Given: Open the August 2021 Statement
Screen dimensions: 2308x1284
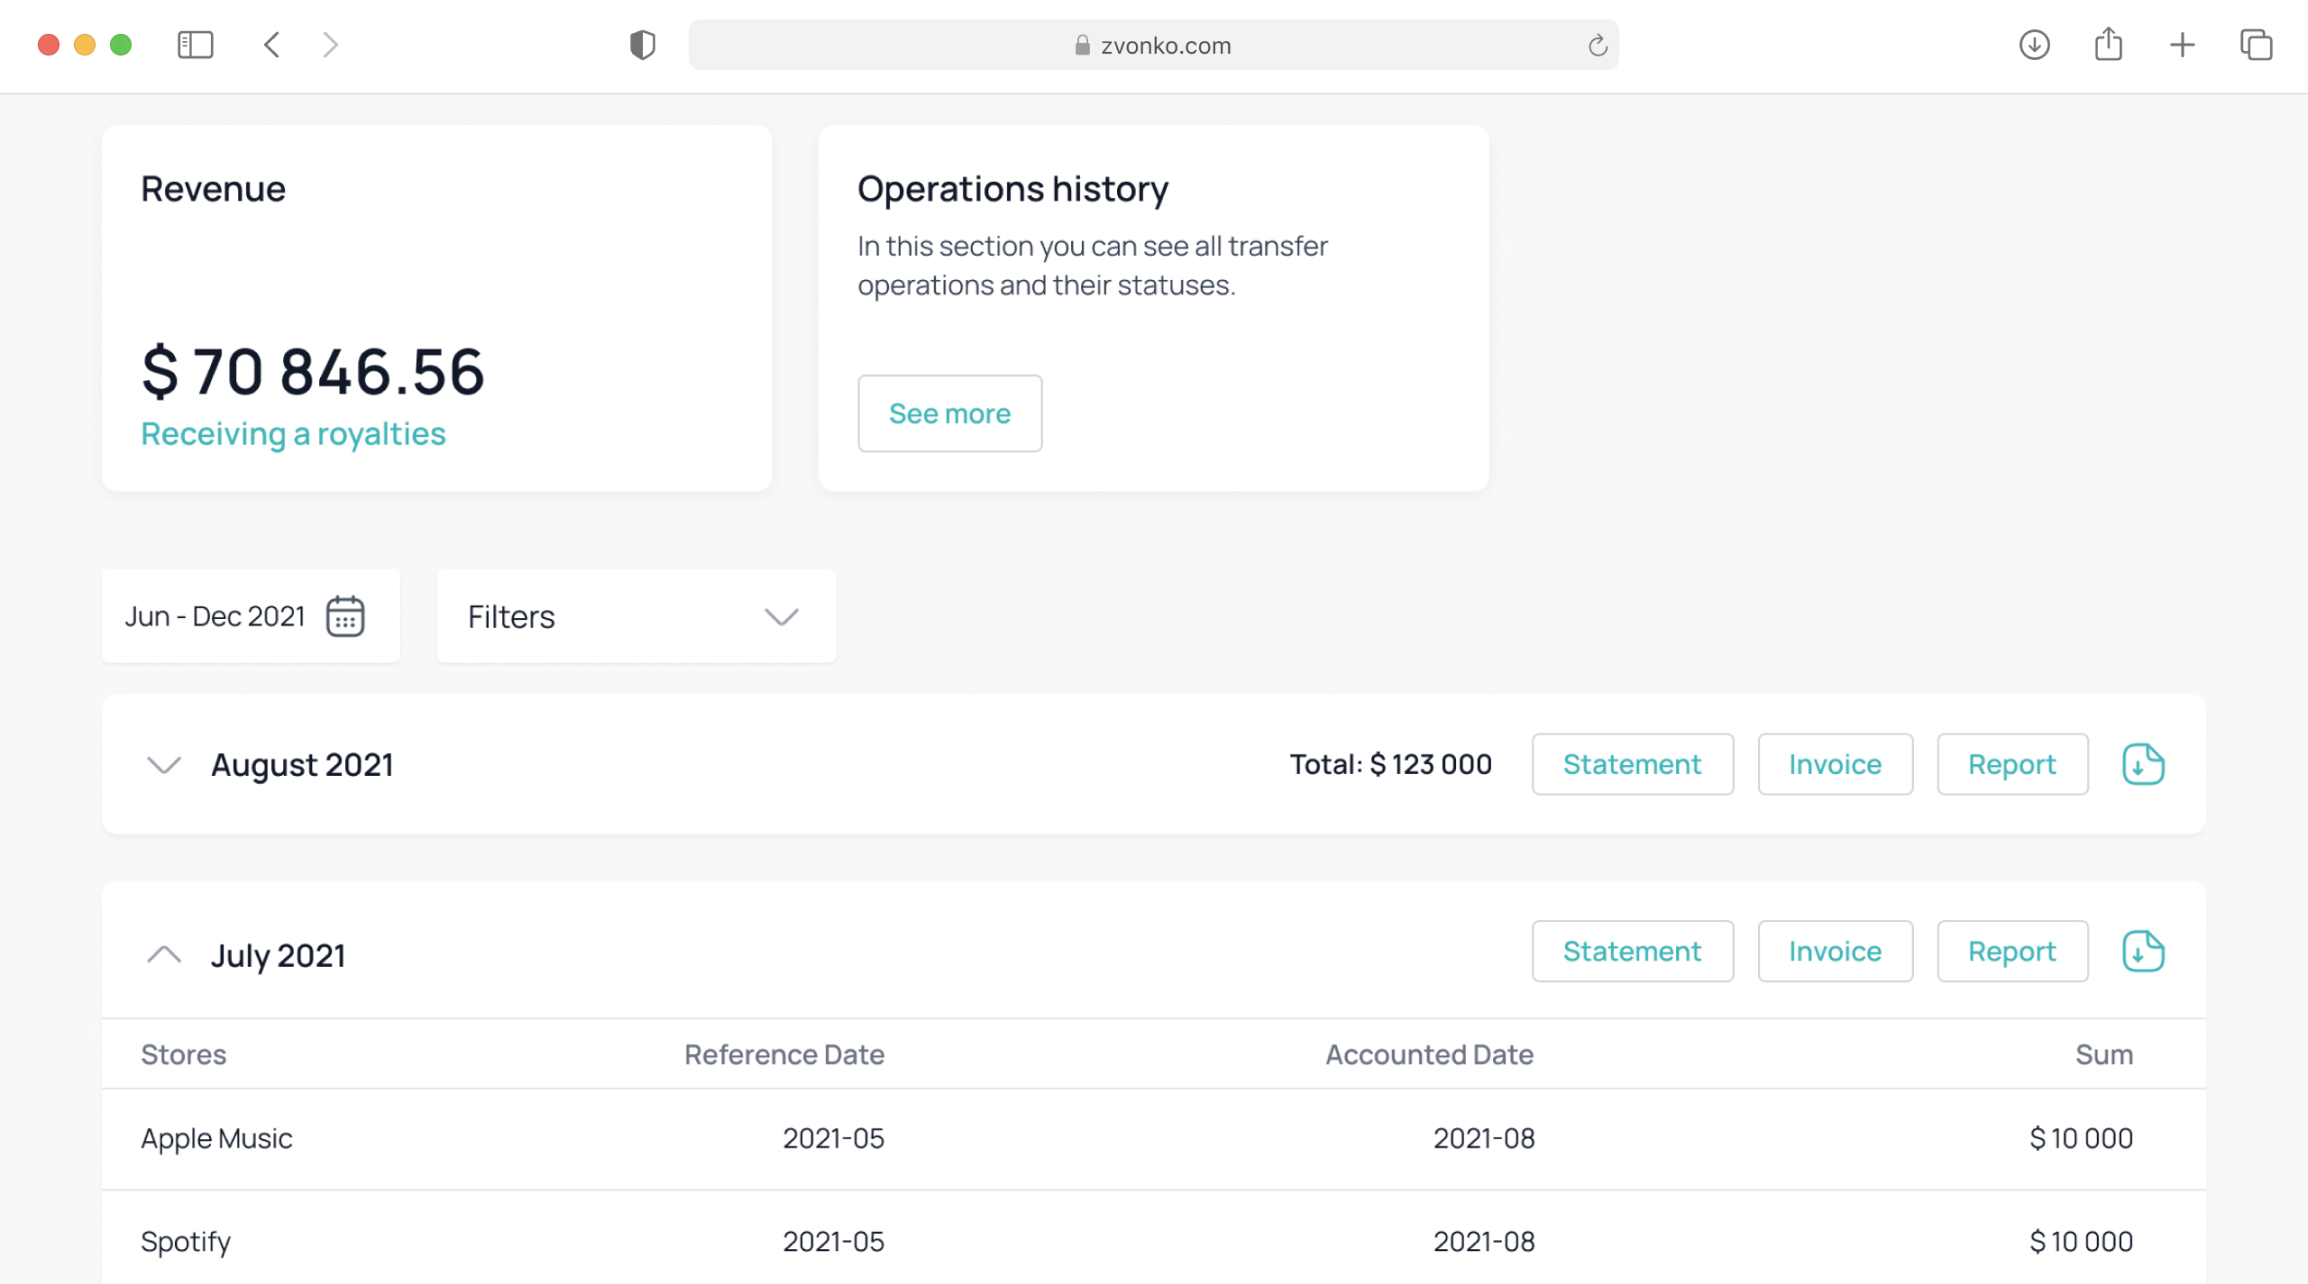Looking at the screenshot, I should pos(1632,764).
